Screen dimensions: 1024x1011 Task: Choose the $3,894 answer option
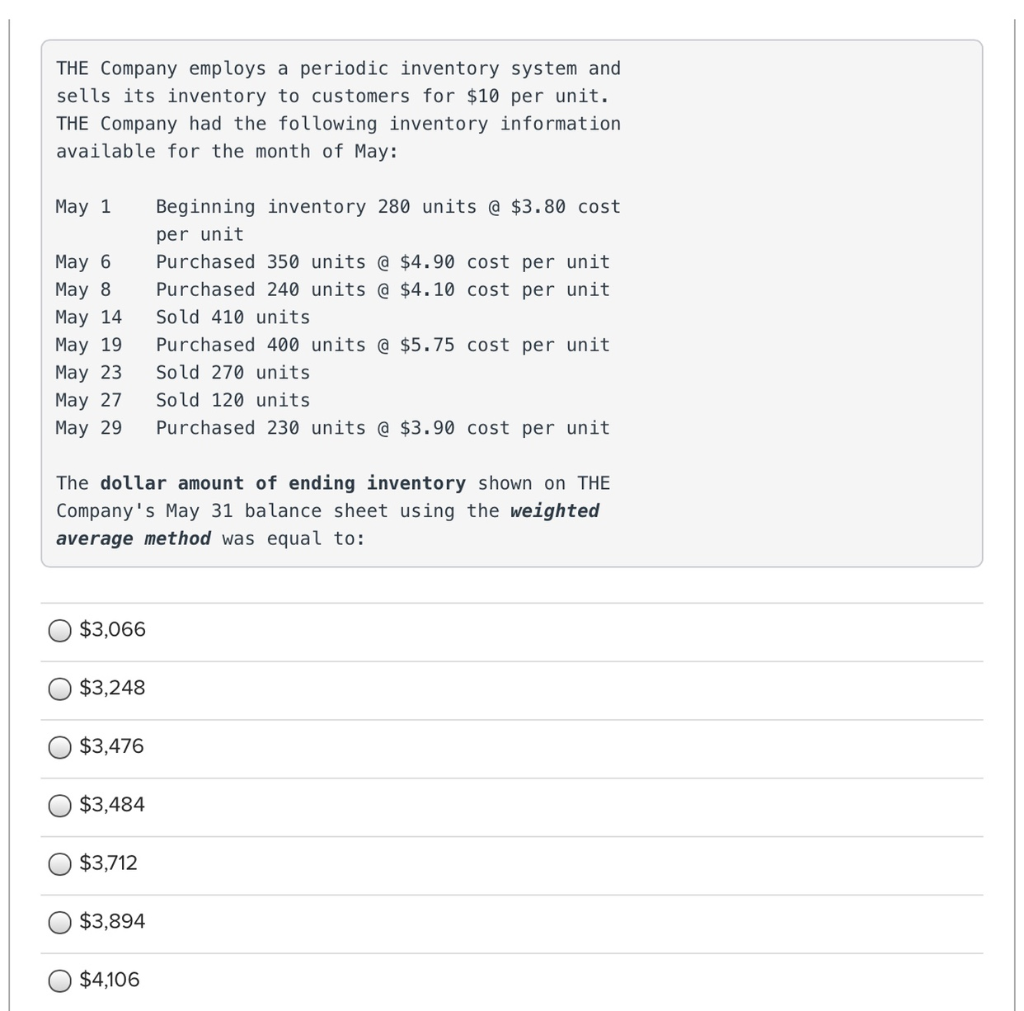pos(59,921)
